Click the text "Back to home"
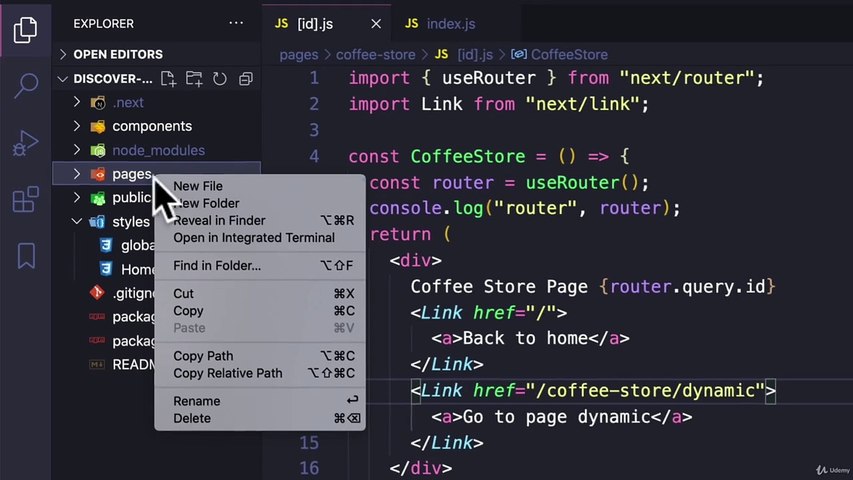The width and height of the screenshot is (853, 480). [526, 339]
